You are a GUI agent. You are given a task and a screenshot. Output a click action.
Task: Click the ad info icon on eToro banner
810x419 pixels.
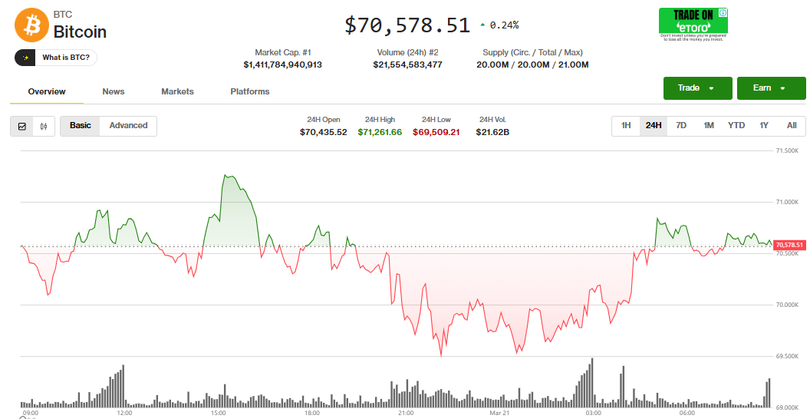[x=723, y=13]
